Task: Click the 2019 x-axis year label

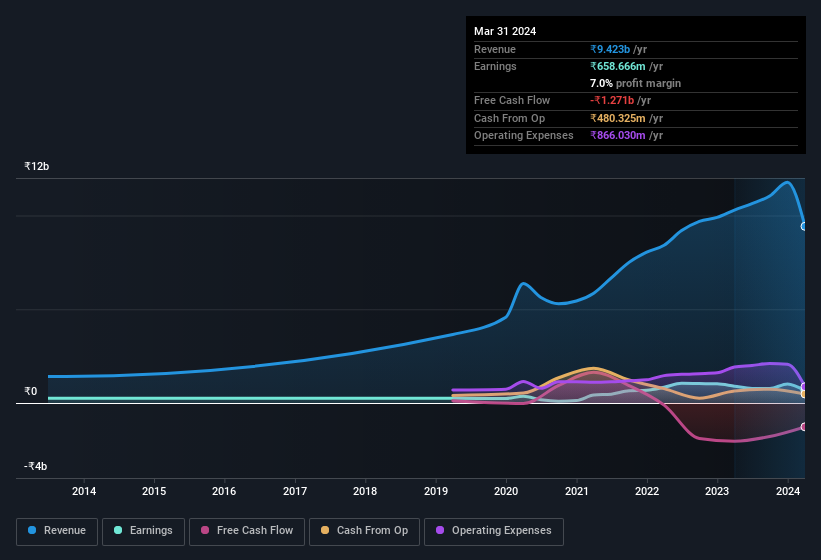Action: [x=436, y=491]
